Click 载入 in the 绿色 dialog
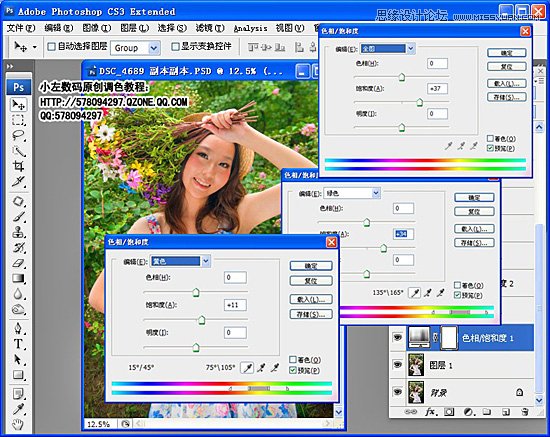 pyautogui.click(x=474, y=229)
